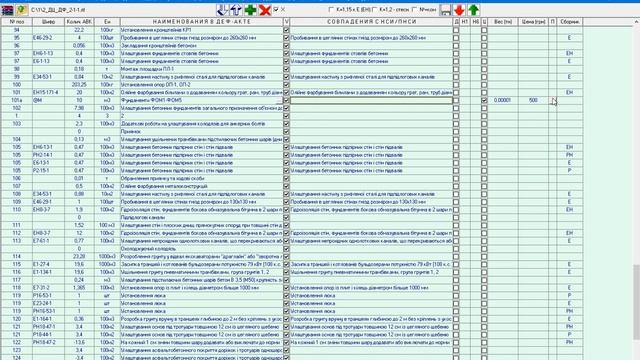This screenshot has width=640, height=360.
Task: Click the vertical scrollbar thumb
Action: 636,301
